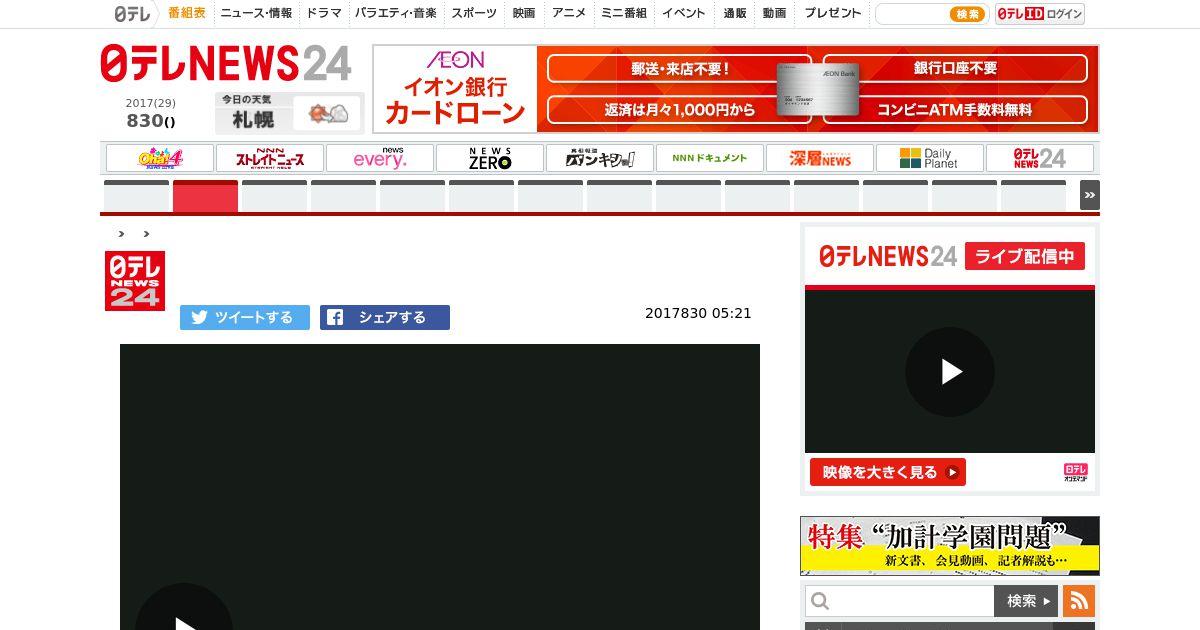The image size is (1200, 630).
Task: Click the Nittele logo in top bar
Action: coord(132,13)
